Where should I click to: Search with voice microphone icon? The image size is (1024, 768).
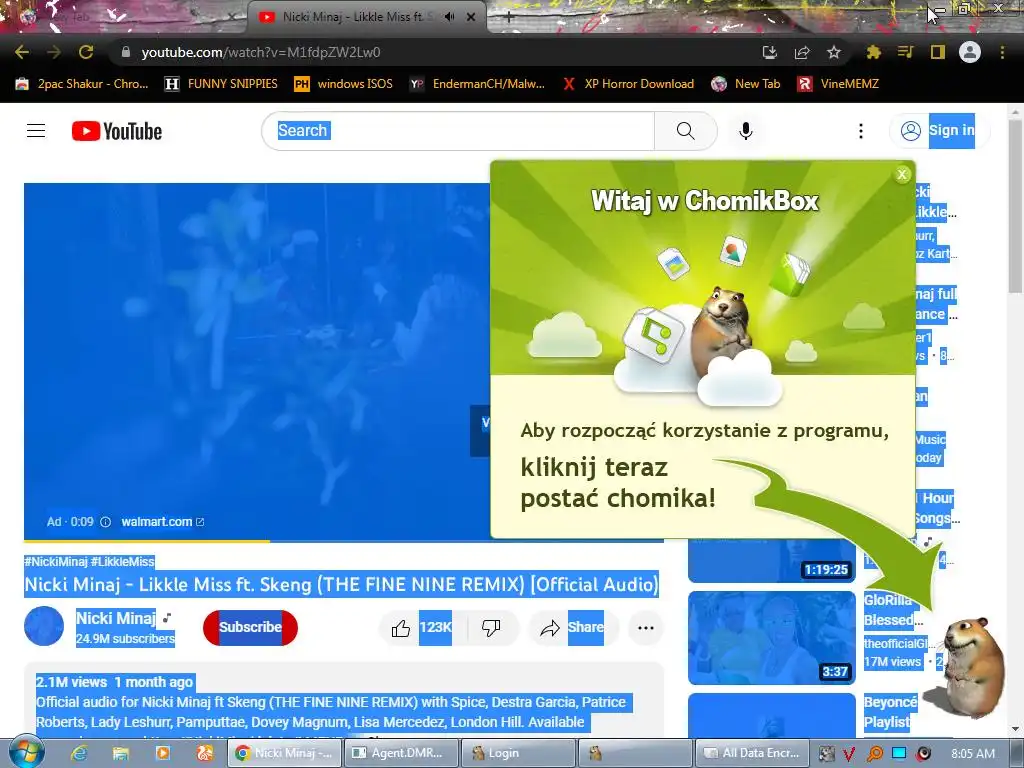pyautogui.click(x=746, y=131)
